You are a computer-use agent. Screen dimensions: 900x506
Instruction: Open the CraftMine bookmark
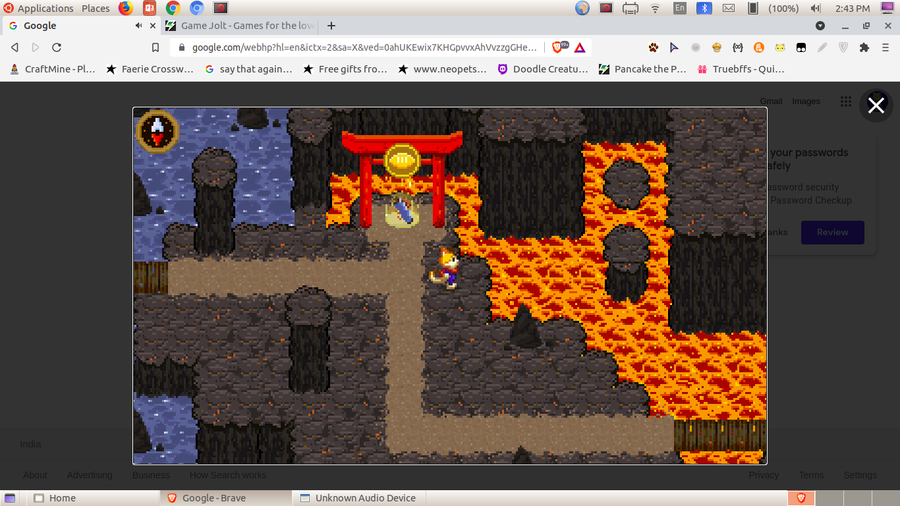[x=52, y=69]
